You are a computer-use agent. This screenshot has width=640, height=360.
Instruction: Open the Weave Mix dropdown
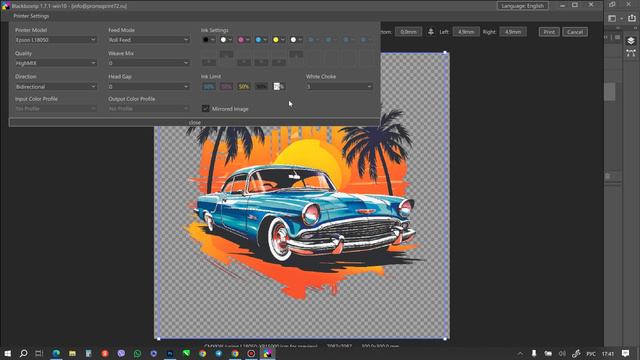[149, 63]
